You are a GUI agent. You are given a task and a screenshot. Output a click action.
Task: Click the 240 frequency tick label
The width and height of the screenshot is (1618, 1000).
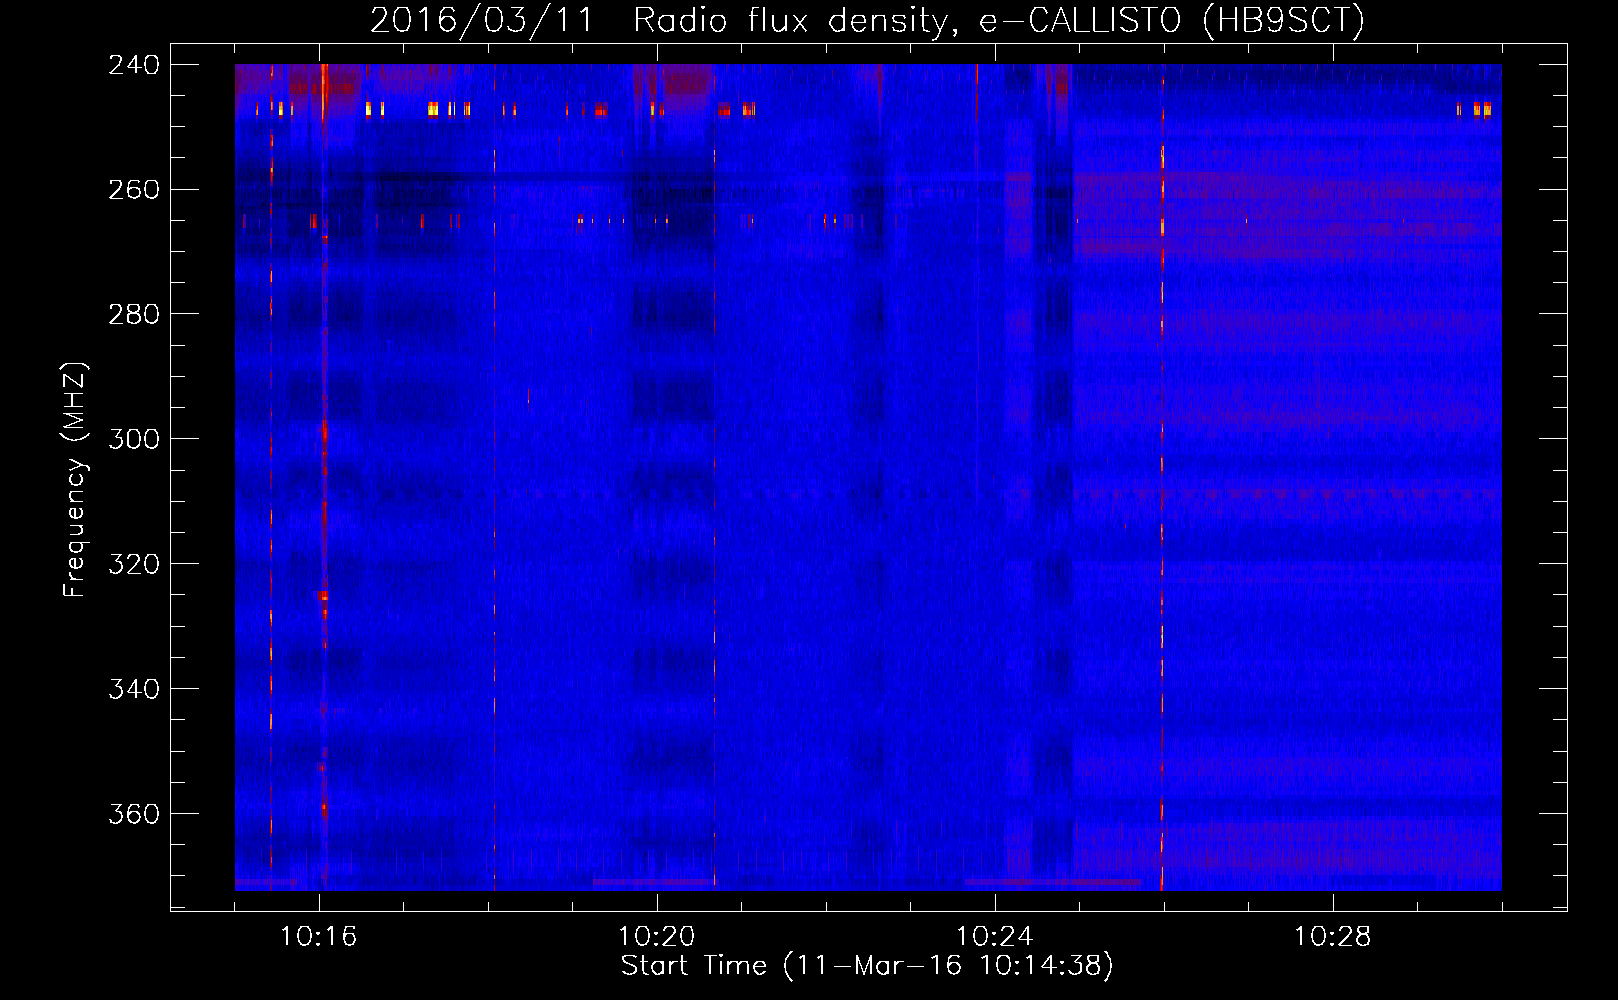tap(133, 65)
